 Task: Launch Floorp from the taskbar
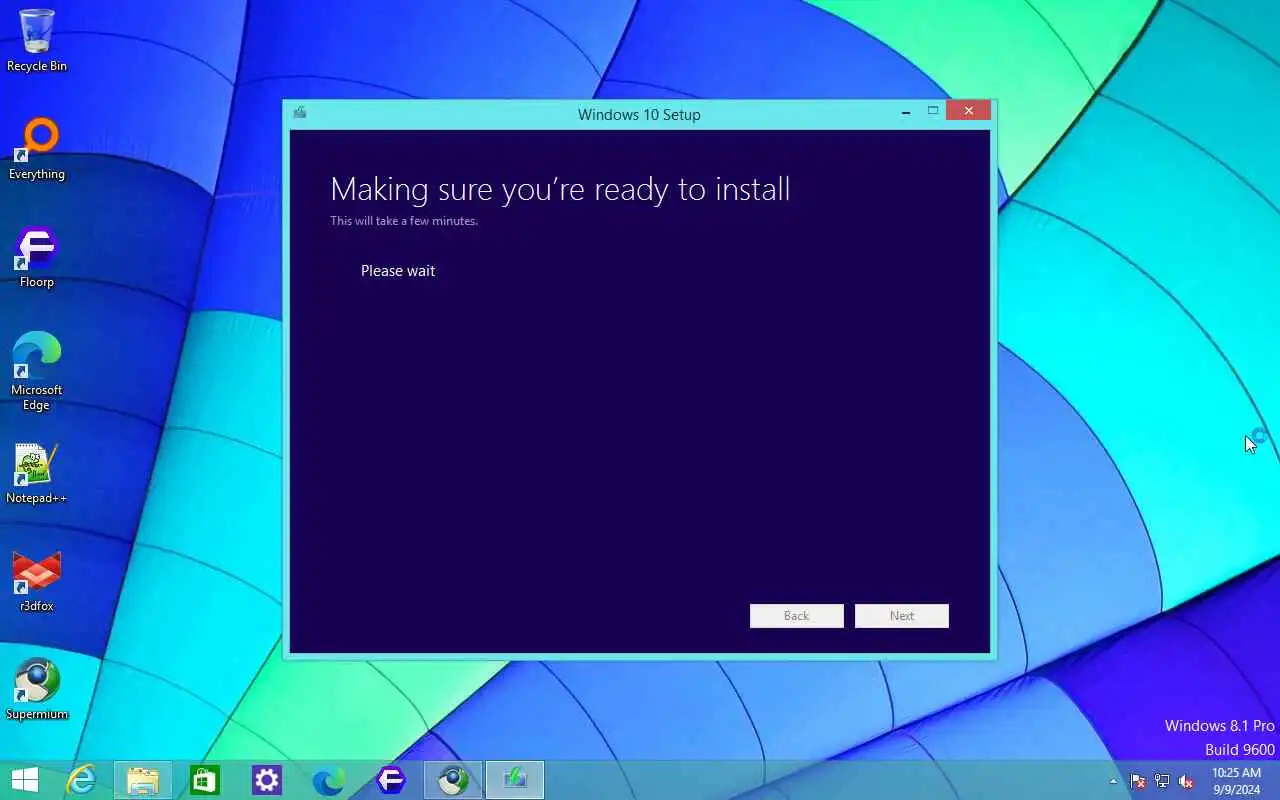pos(391,780)
